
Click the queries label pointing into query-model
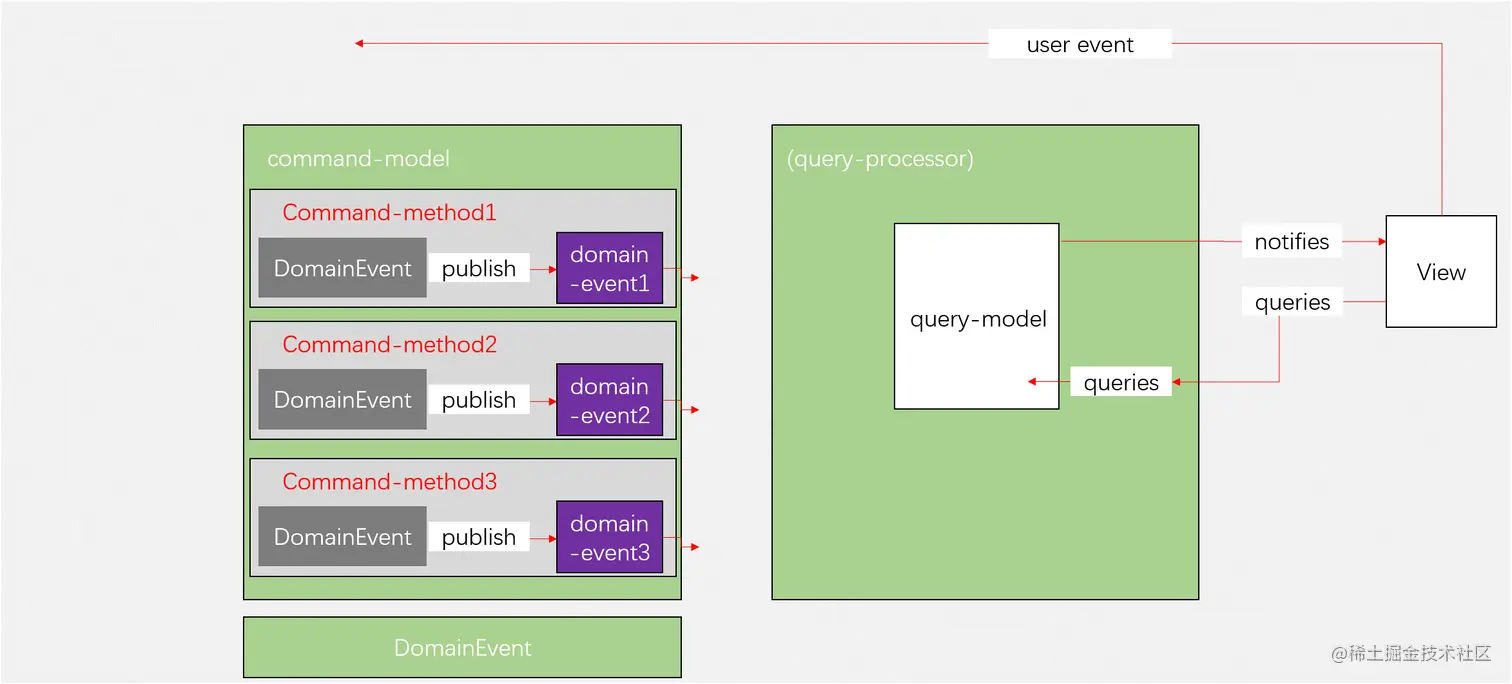[x=1121, y=381]
